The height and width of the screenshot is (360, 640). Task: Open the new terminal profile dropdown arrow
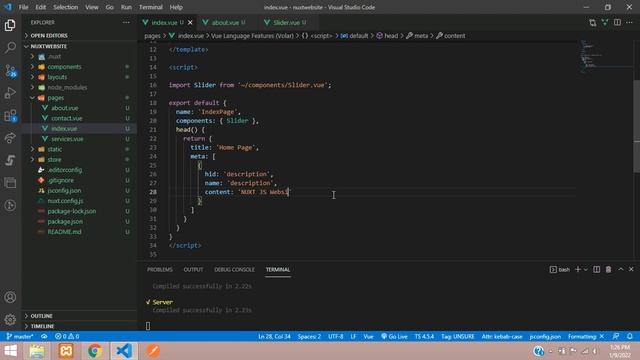(586, 269)
